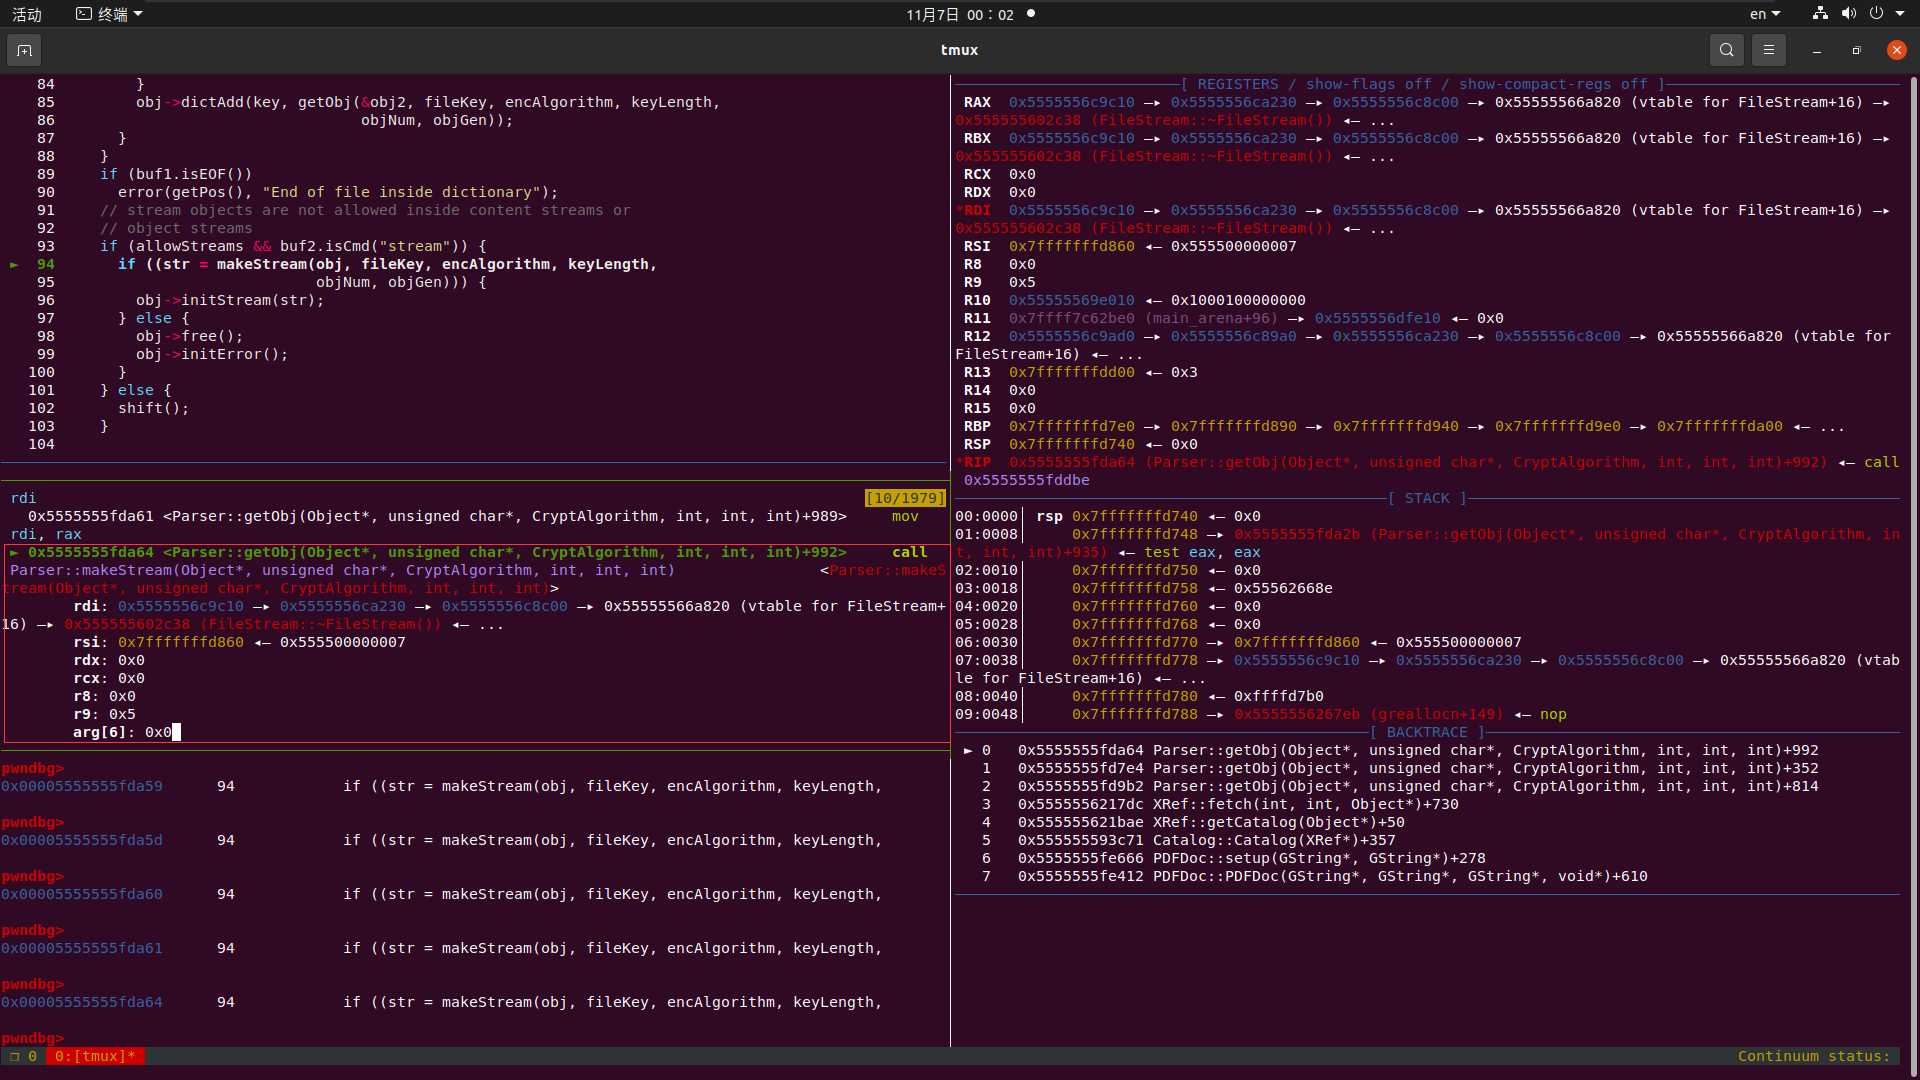Open the 'en' input language dropdown
This screenshot has width=1920, height=1080.
tap(1765, 14)
